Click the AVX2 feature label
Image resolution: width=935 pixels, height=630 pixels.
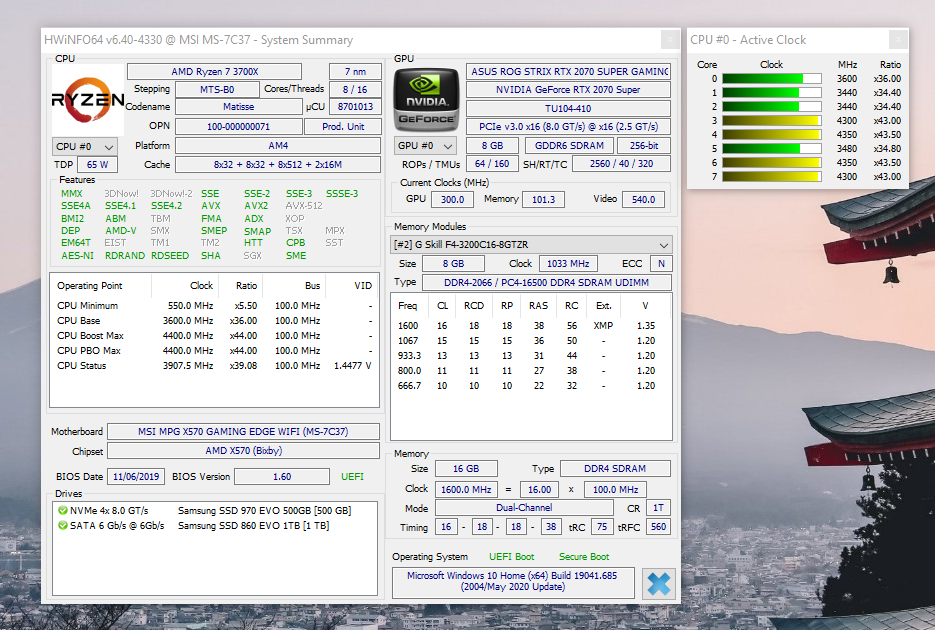256,206
